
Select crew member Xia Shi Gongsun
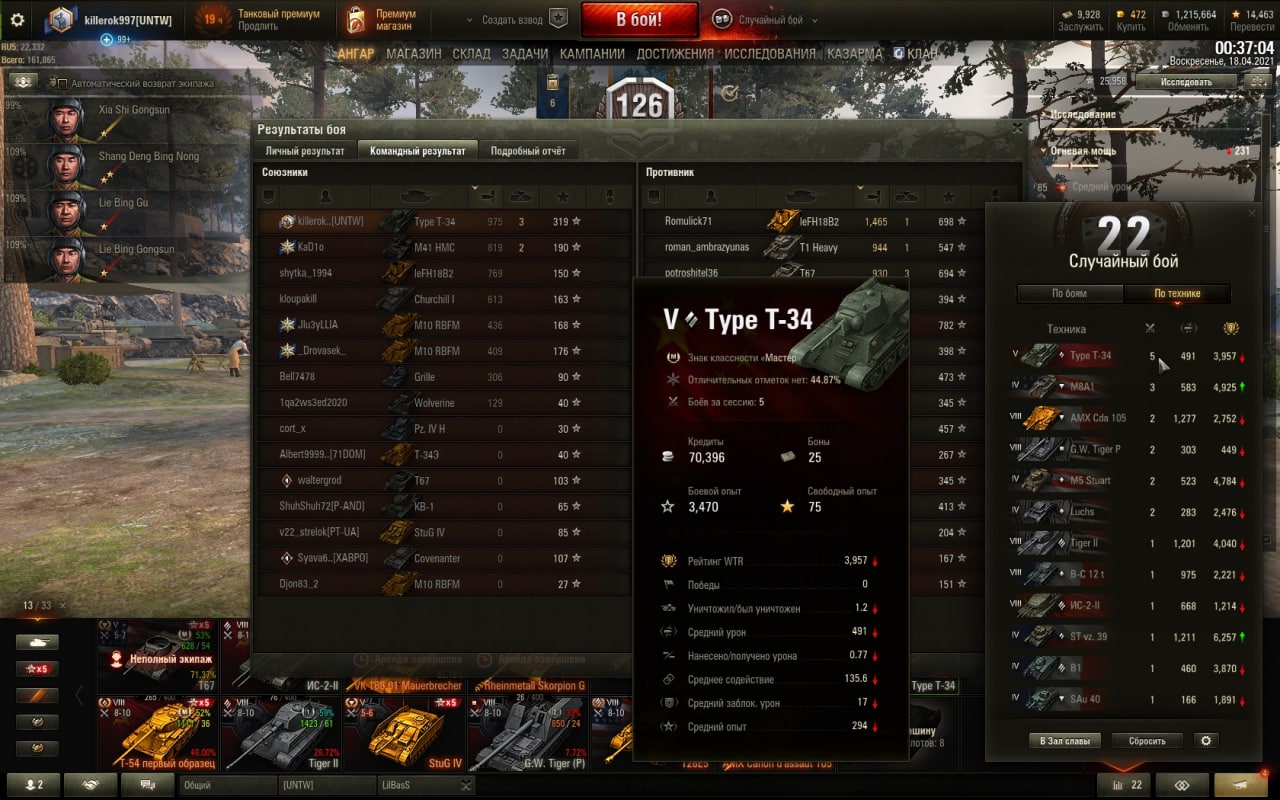[102, 118]
